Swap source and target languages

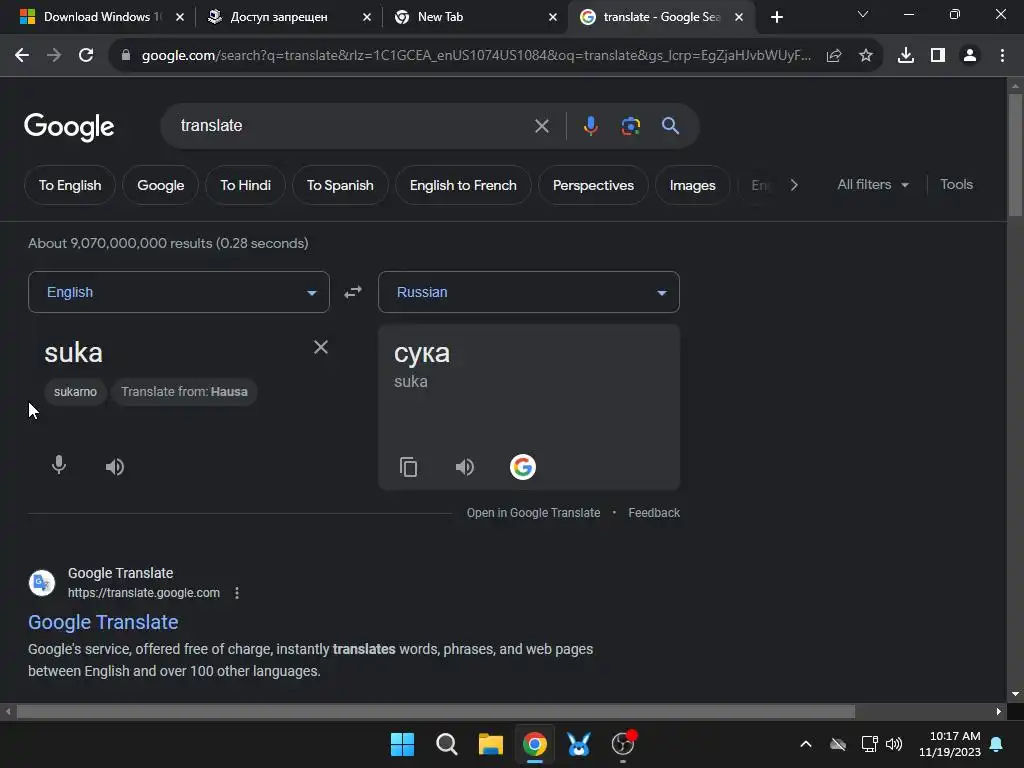(353, 292)
